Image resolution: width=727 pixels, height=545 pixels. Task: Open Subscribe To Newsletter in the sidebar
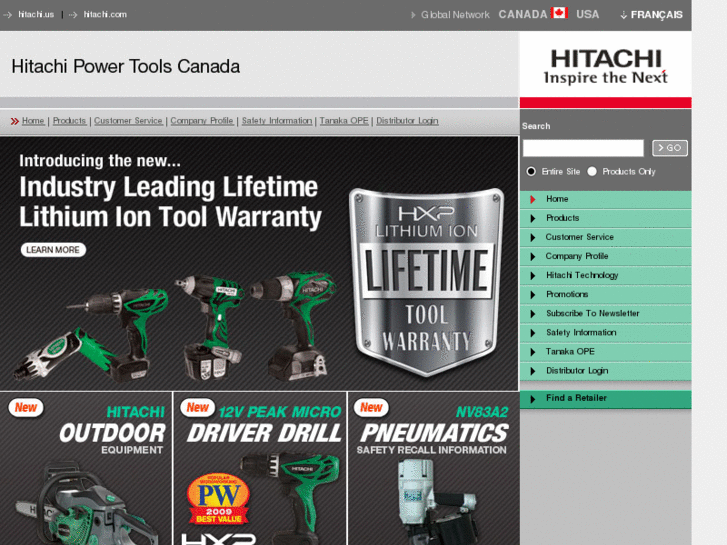coord(606,314)
